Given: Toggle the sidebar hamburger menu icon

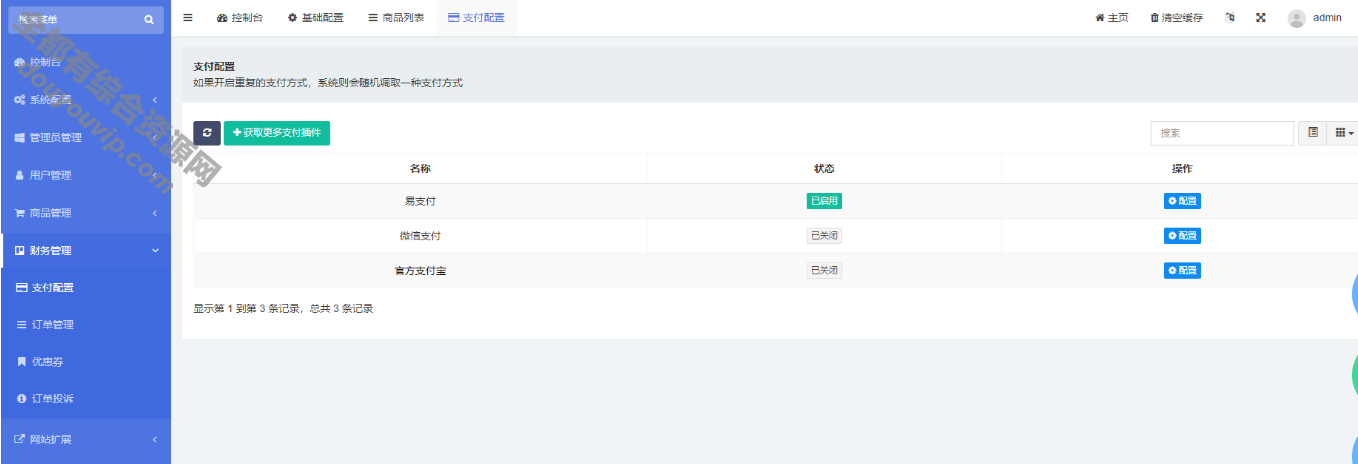Looking at the screenshot, I should [188, 18].
